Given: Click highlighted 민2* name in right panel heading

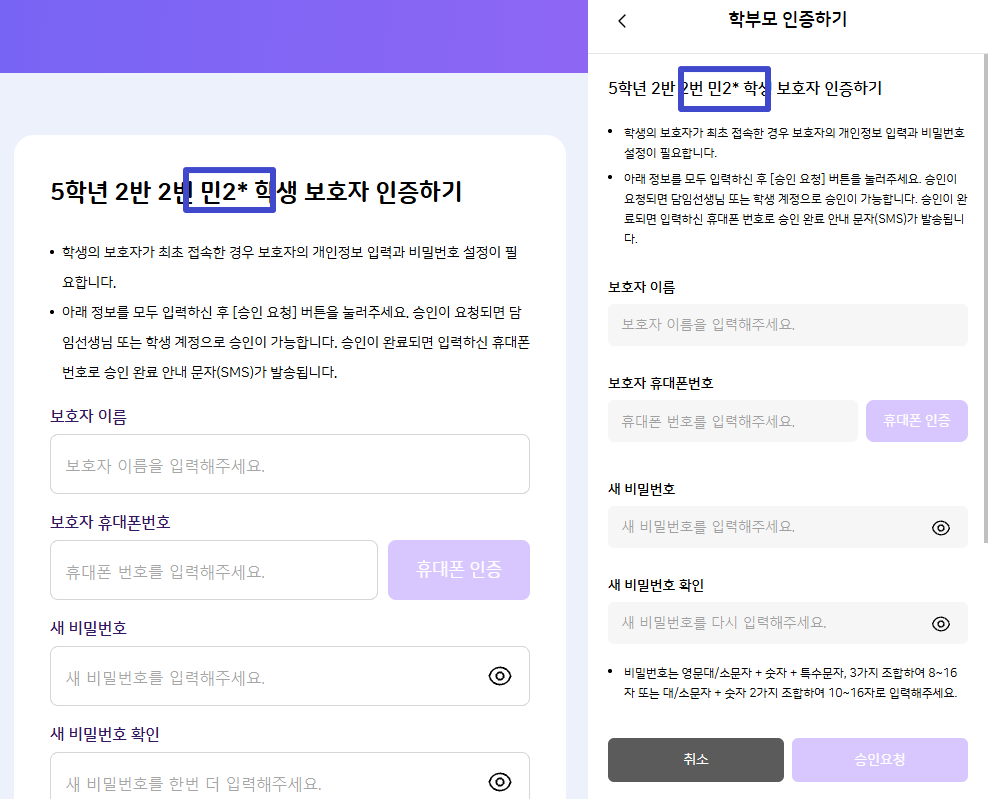Looking at the screenshot, I should click(724, 88).
